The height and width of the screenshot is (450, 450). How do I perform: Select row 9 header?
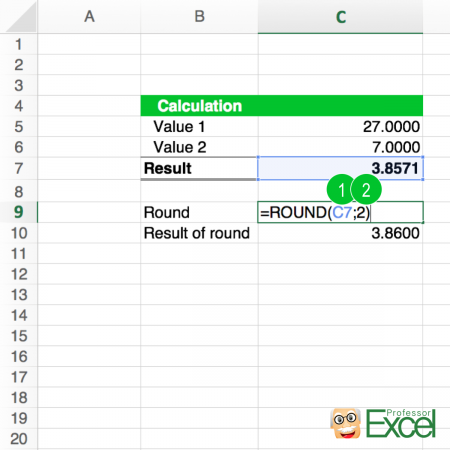[x=19, y=212]
